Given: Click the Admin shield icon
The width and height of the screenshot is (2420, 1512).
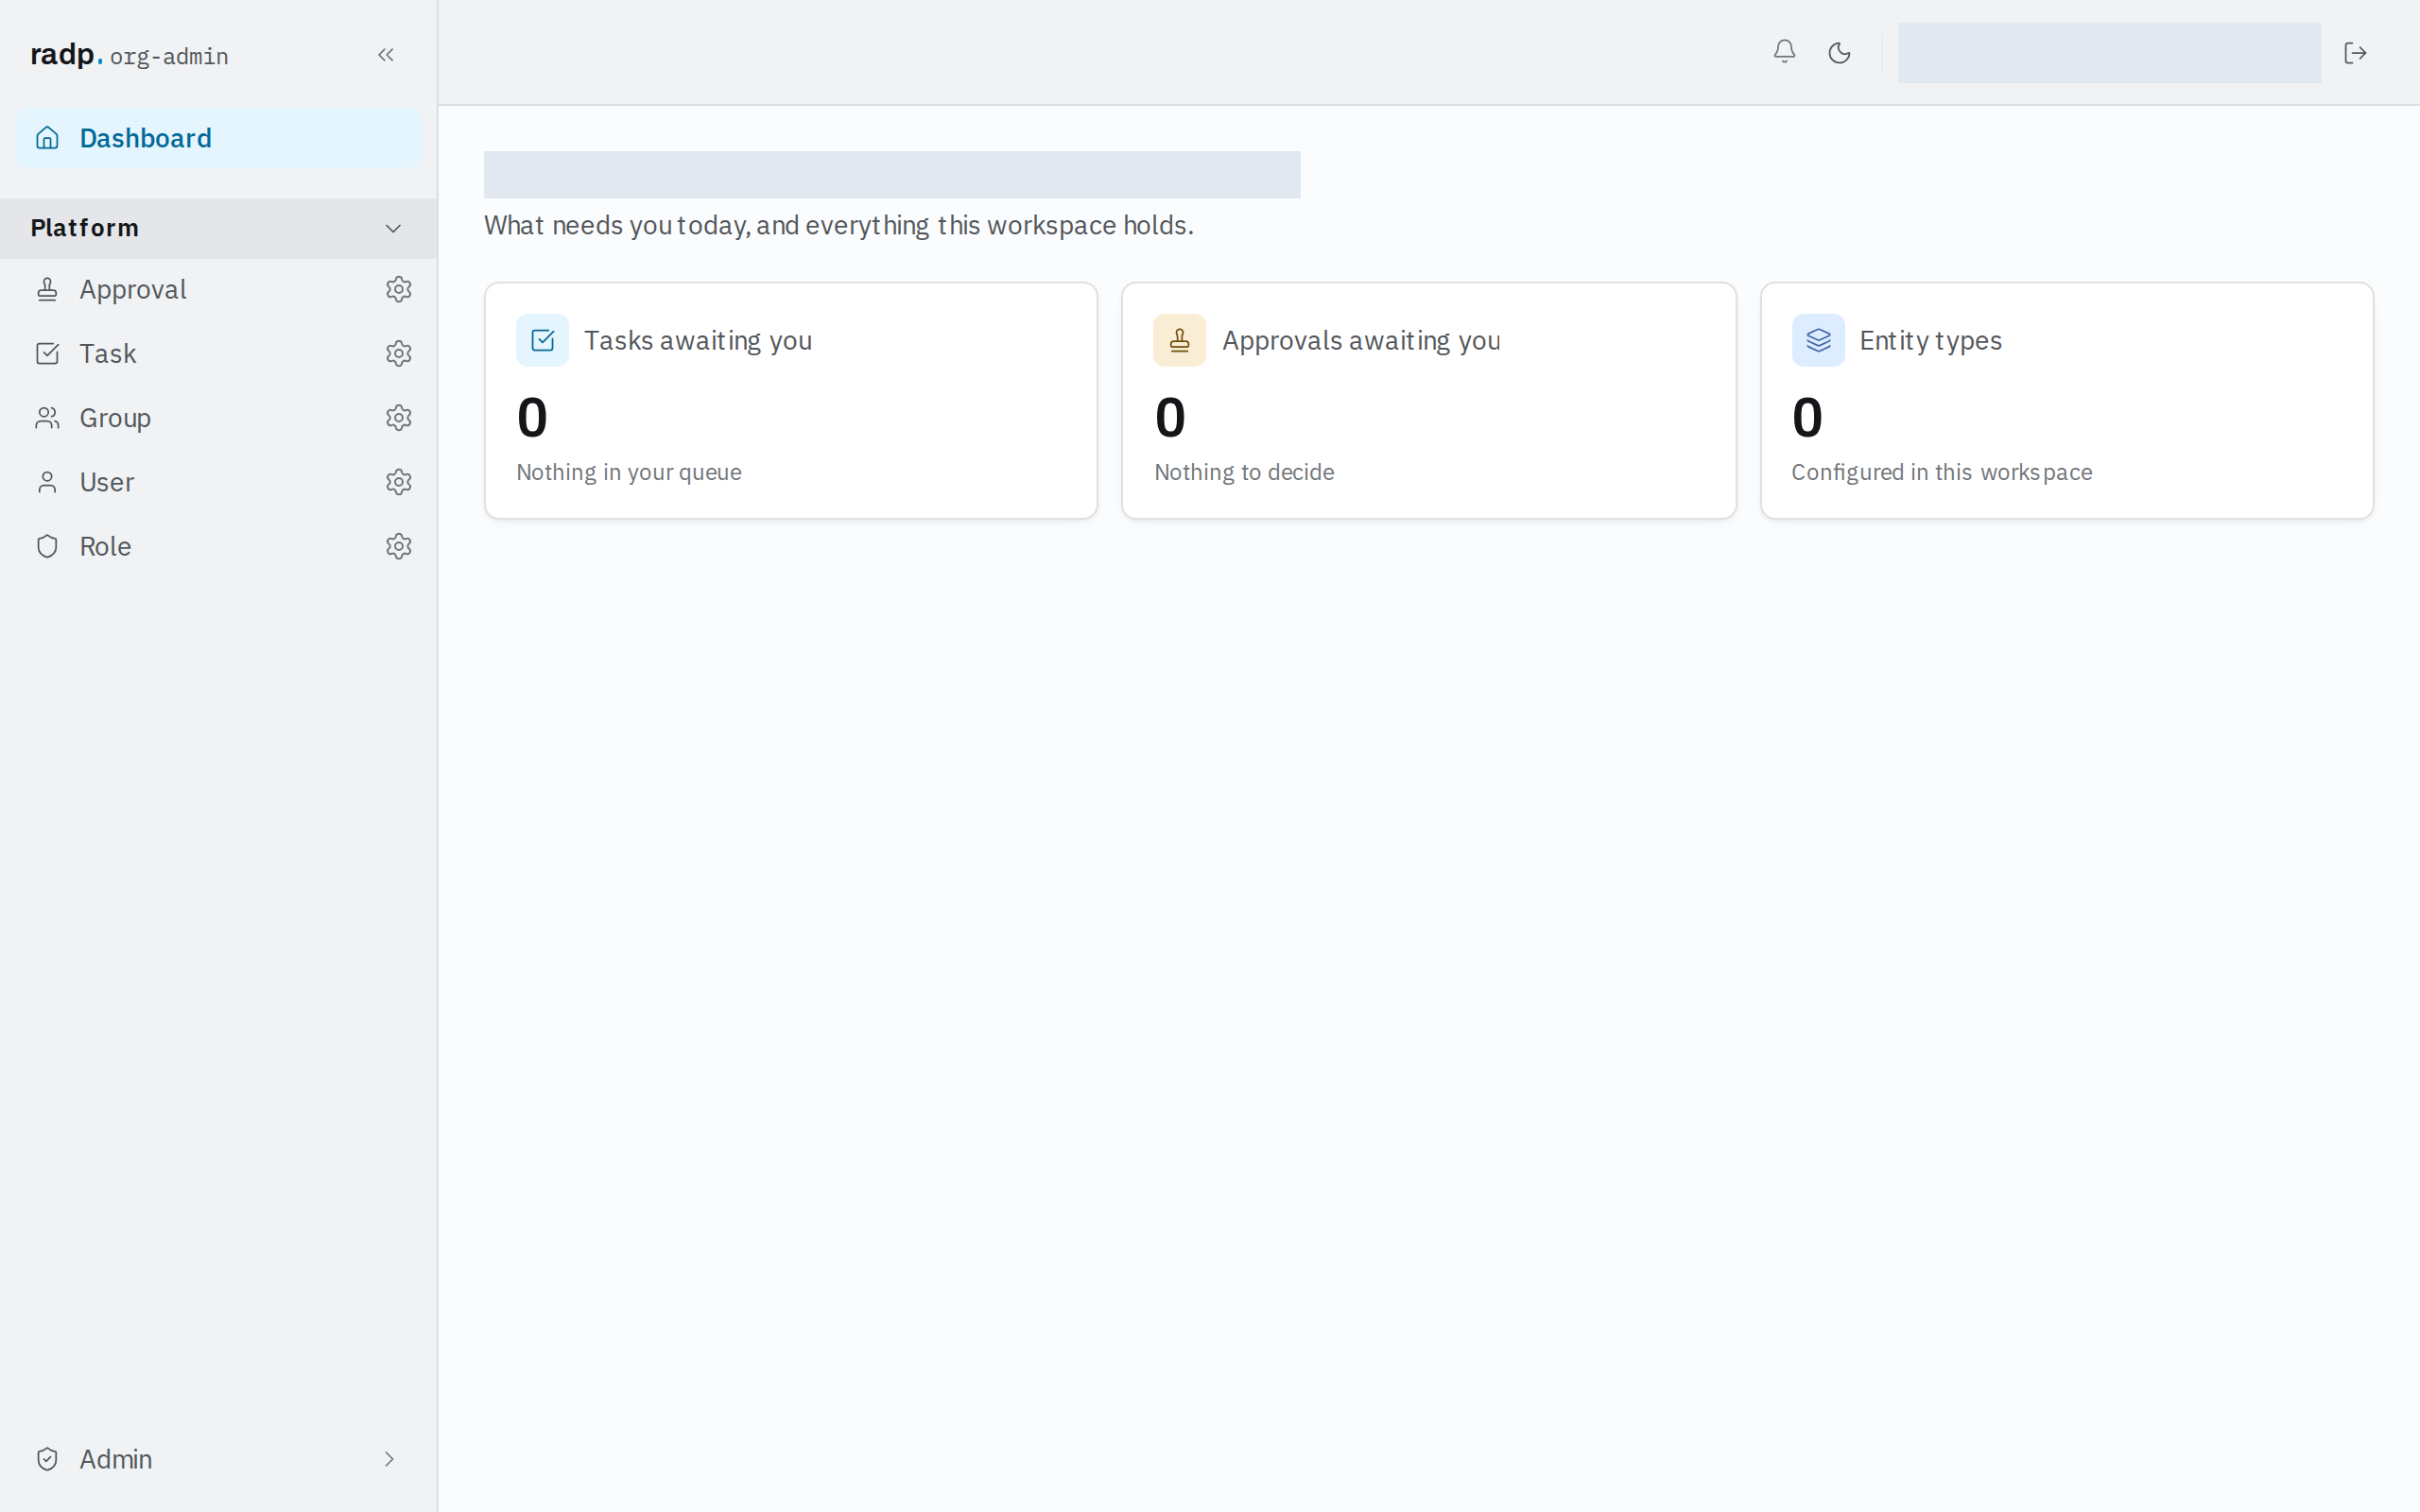Looking at the screenshot, I should pos(47,1459).
